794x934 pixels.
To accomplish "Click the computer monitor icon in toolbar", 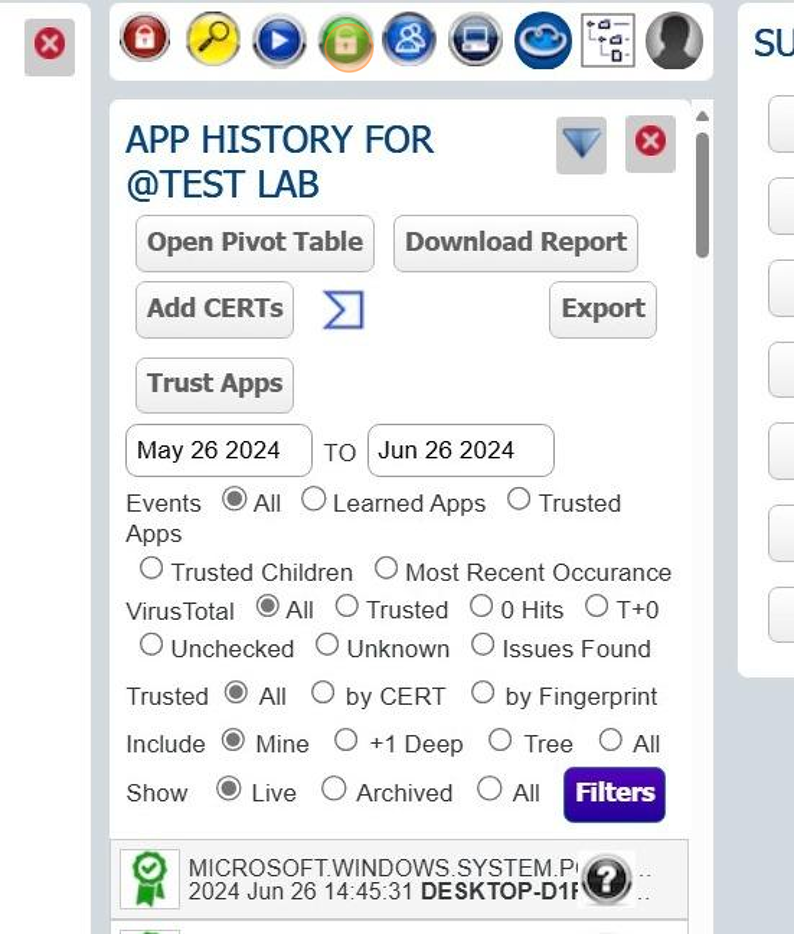I will coord(476,41).
